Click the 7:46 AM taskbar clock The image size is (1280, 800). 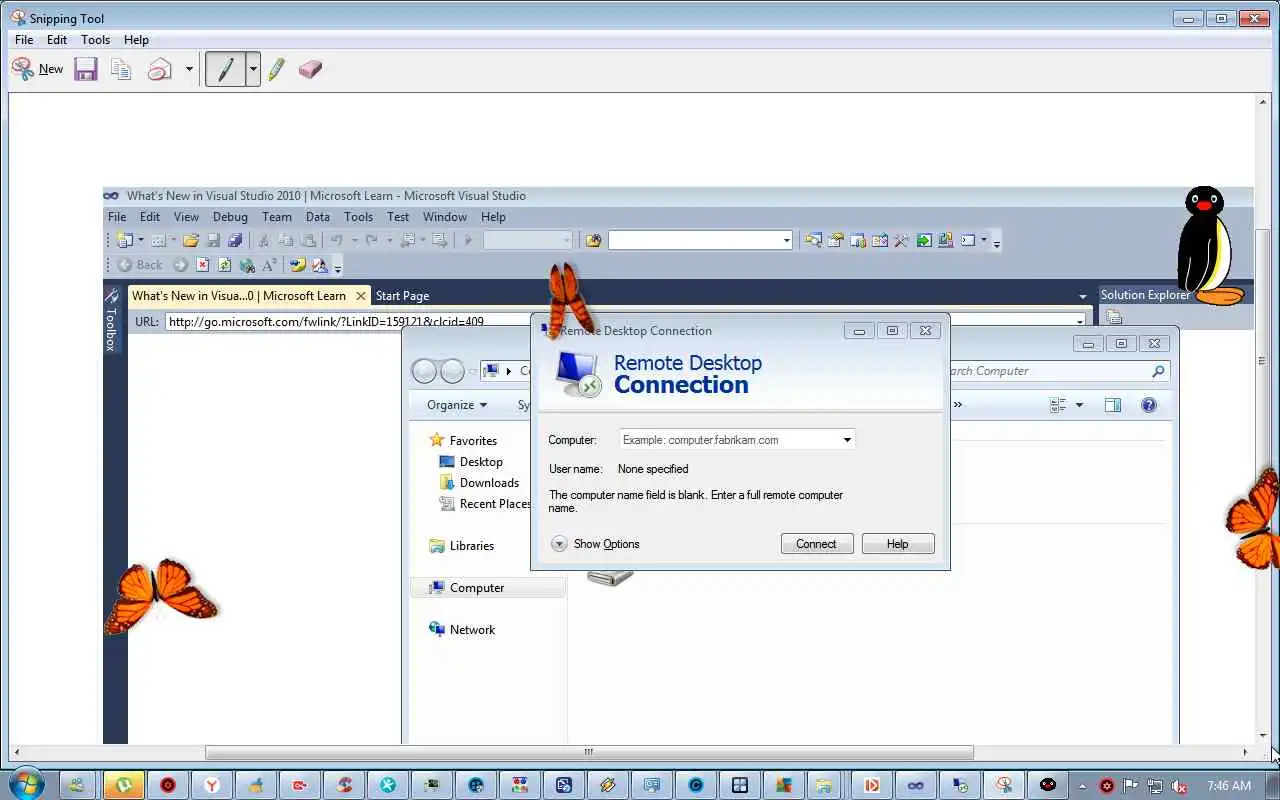tap(1229, 785)
